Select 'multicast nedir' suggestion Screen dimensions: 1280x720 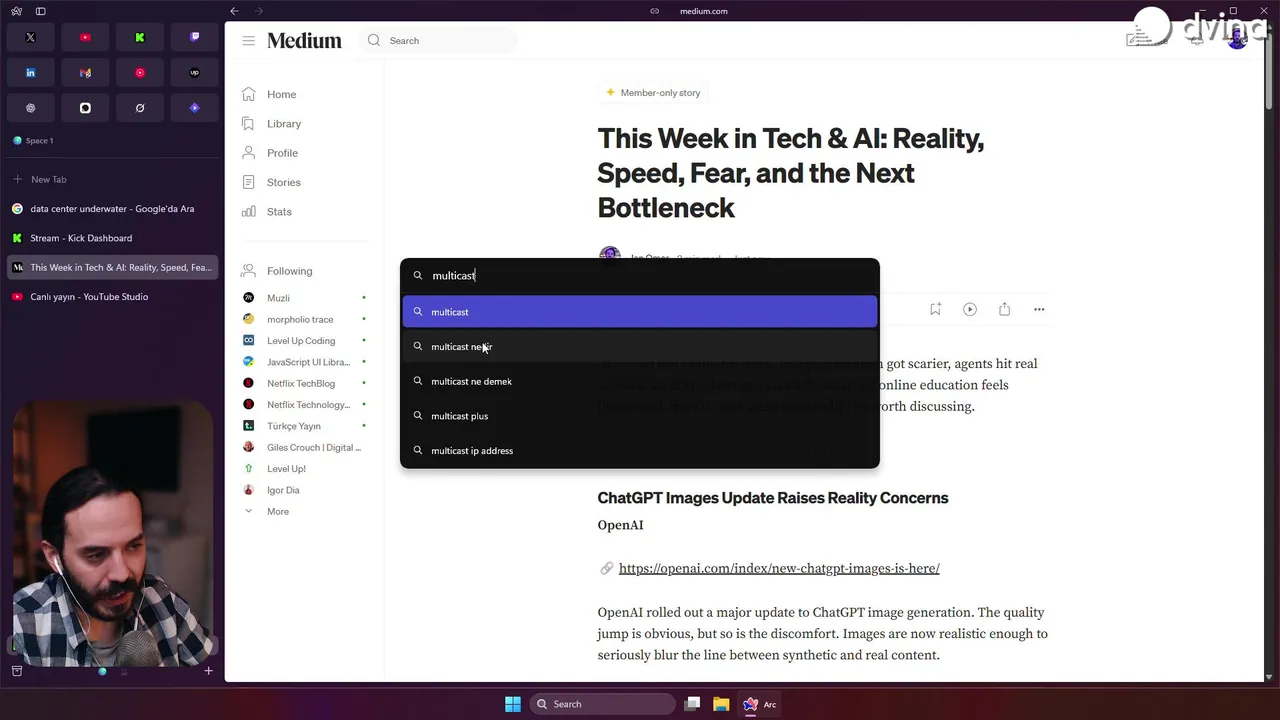[640, 347]
